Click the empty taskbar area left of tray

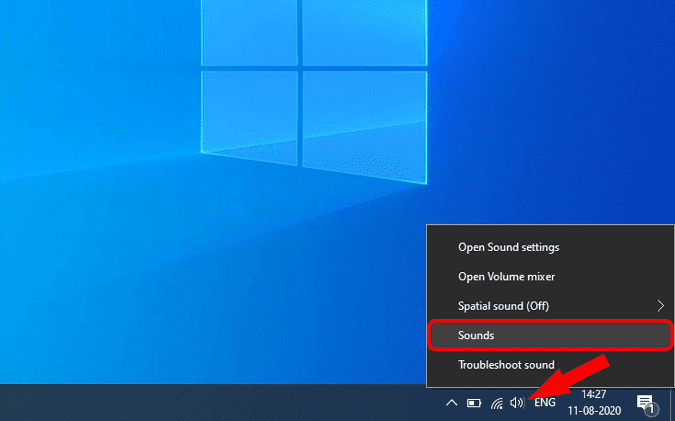(200, 403)
